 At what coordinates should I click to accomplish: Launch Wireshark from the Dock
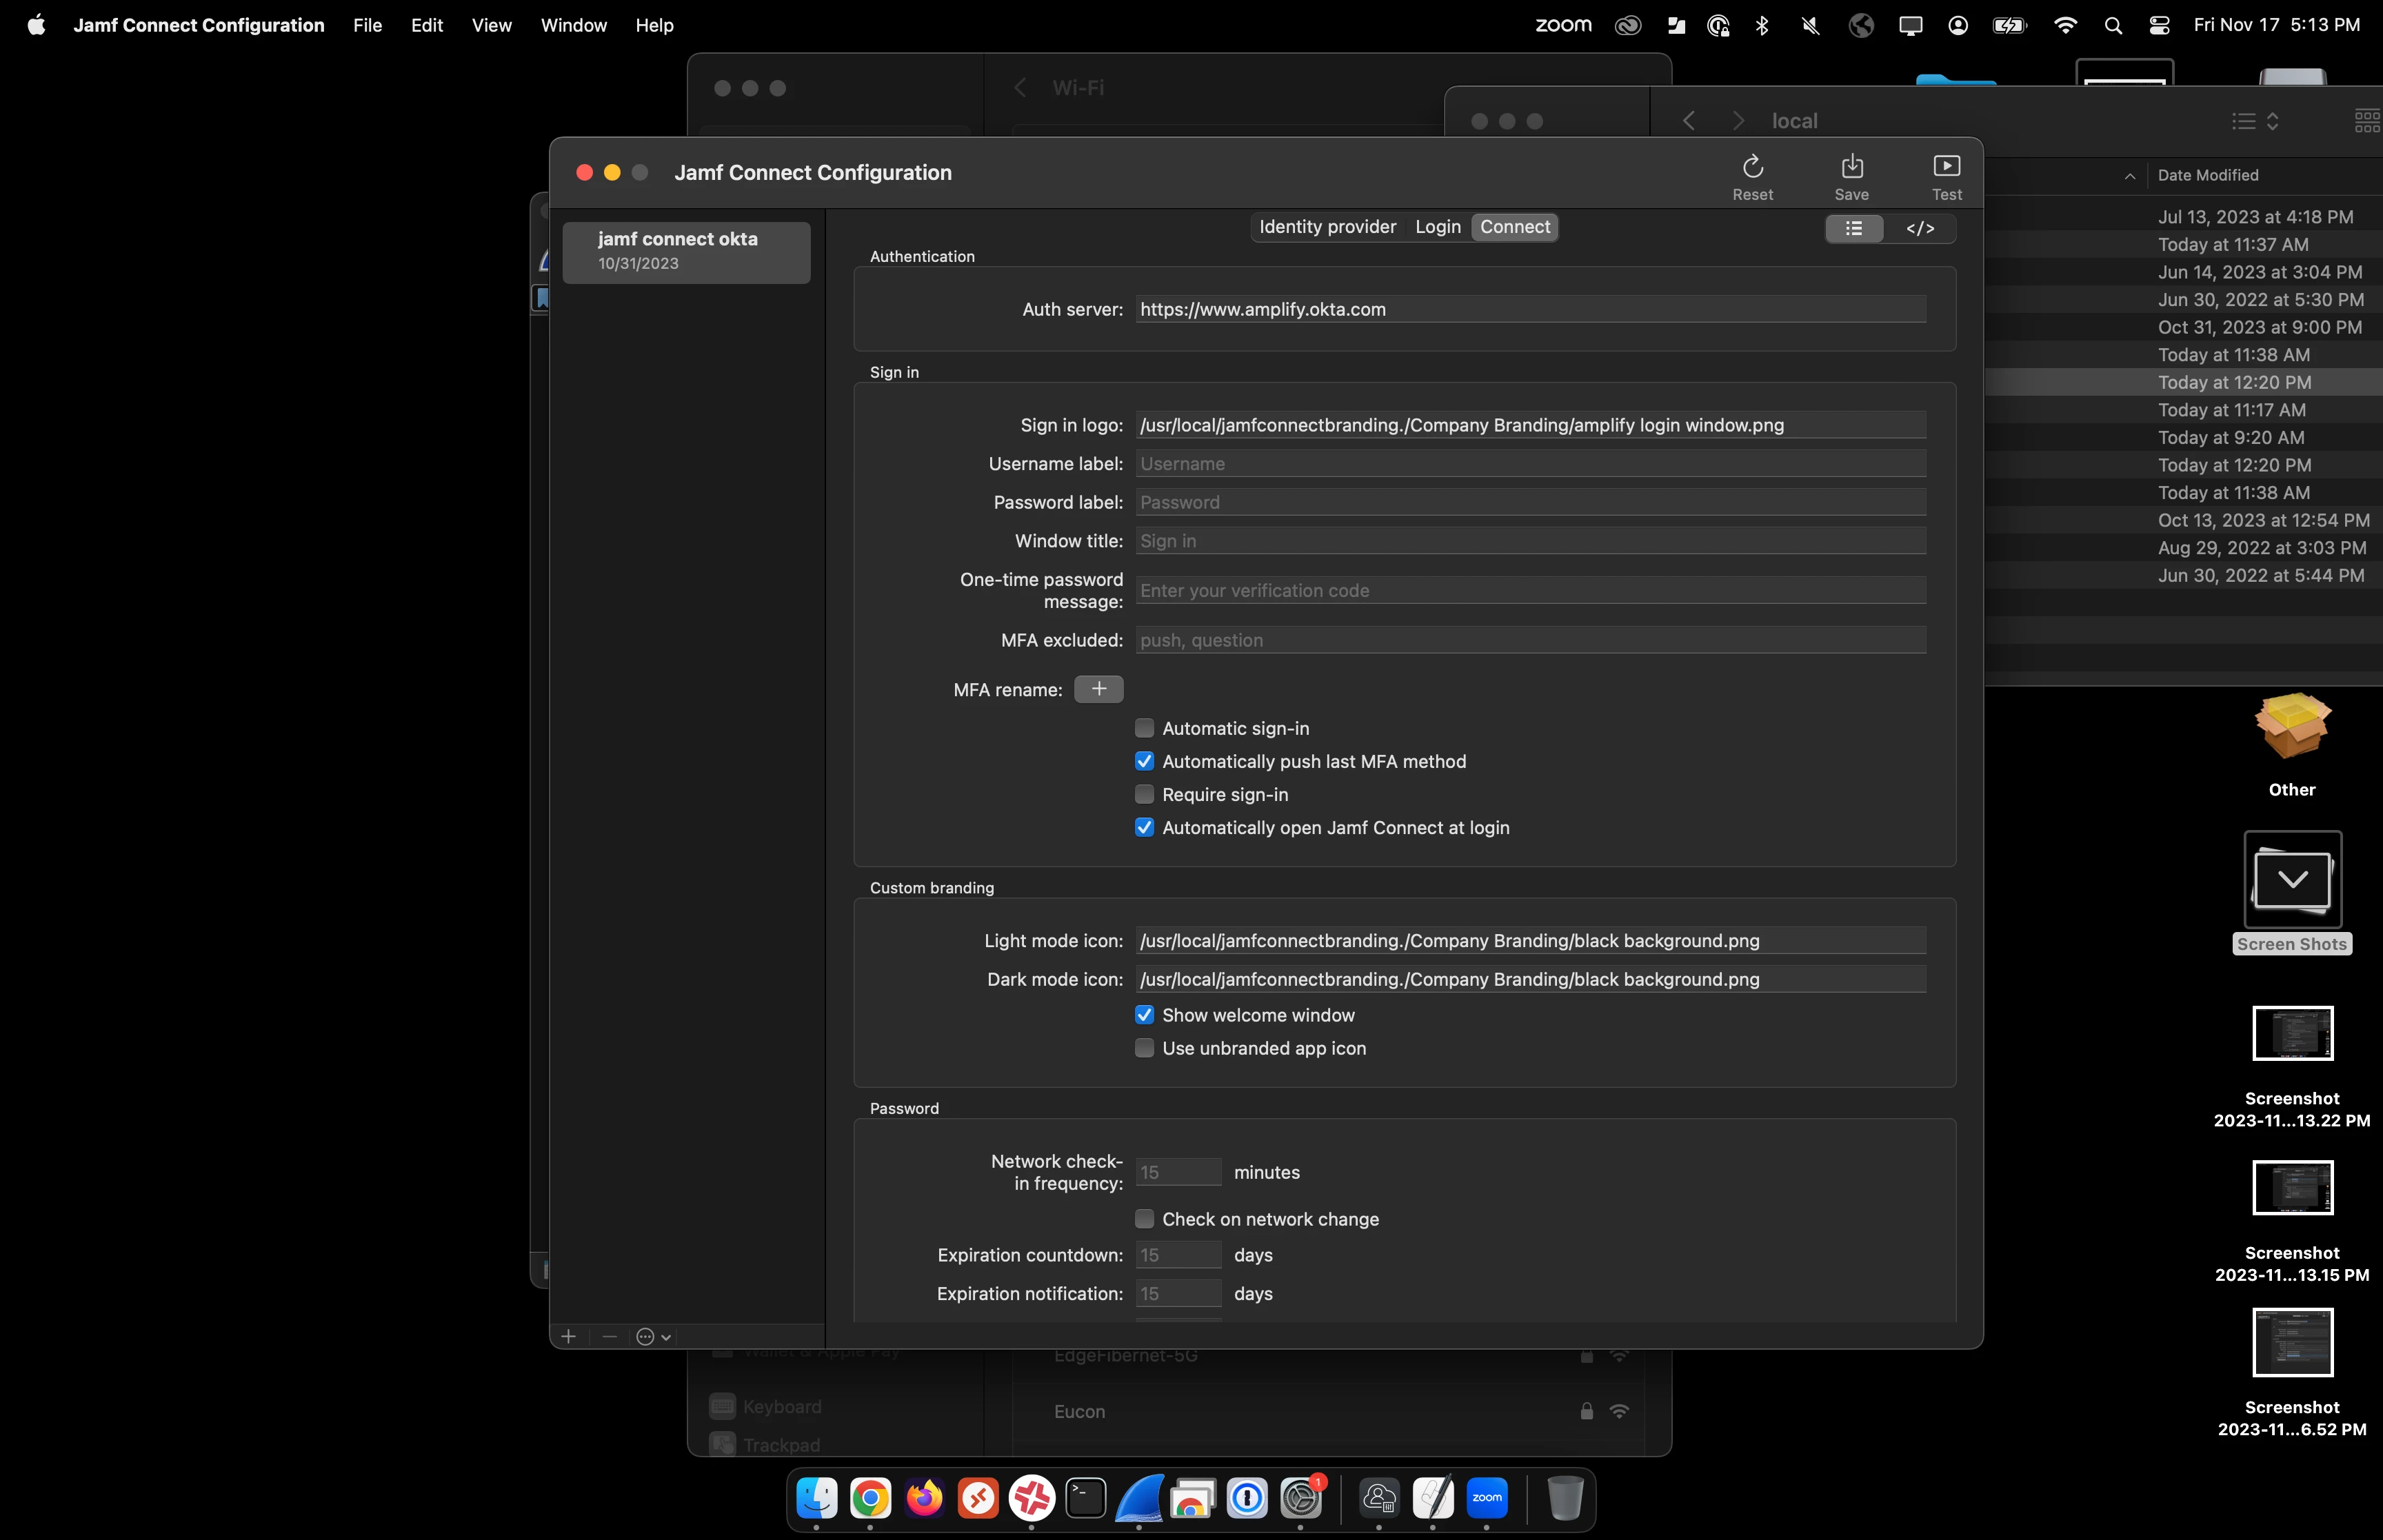tap(1139, 1498)
